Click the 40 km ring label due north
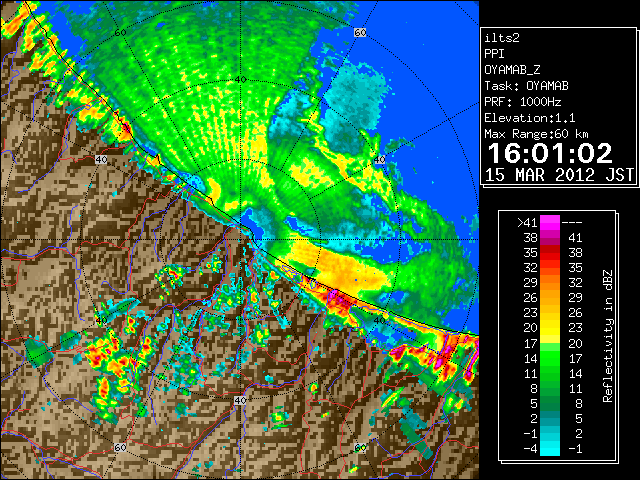This screenshot has height=480, width=640. (x=240, y=80)
